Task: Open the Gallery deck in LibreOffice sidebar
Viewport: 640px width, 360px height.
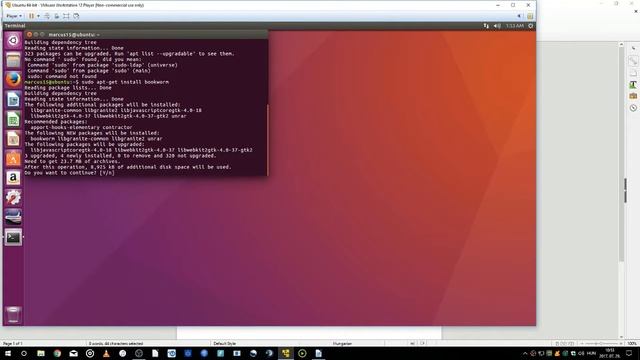Action: point(633,96)
